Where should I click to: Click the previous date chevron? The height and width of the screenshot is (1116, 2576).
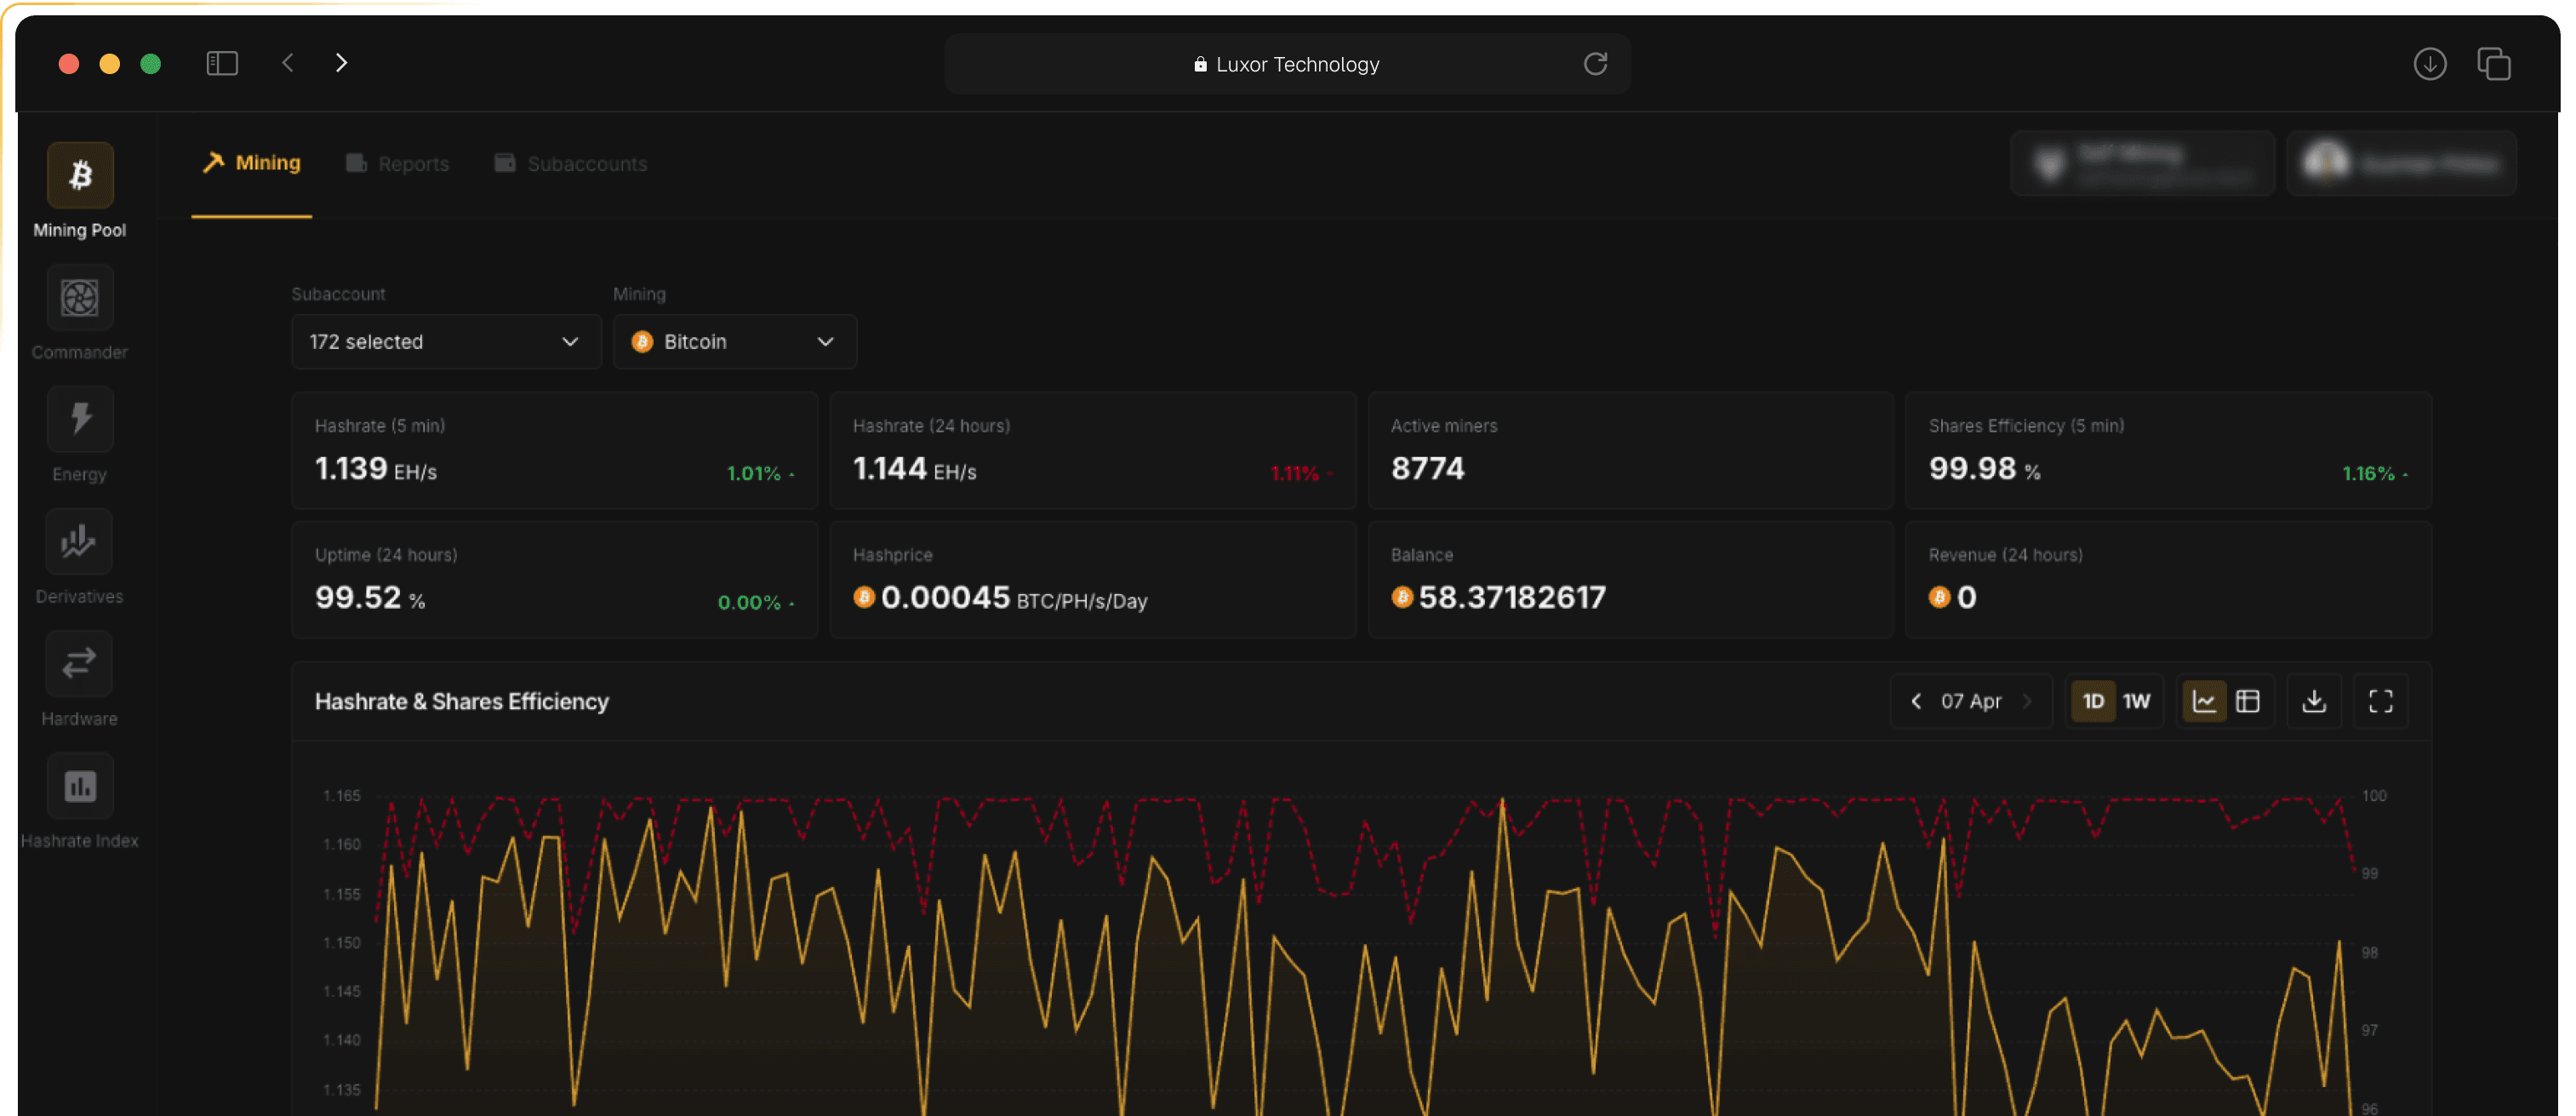click(x=1916, y=701)
